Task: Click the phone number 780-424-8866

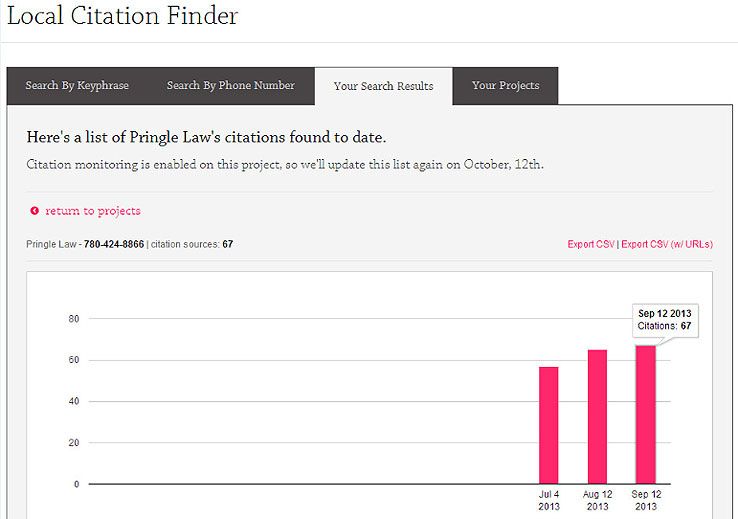Action: [114, 244]
